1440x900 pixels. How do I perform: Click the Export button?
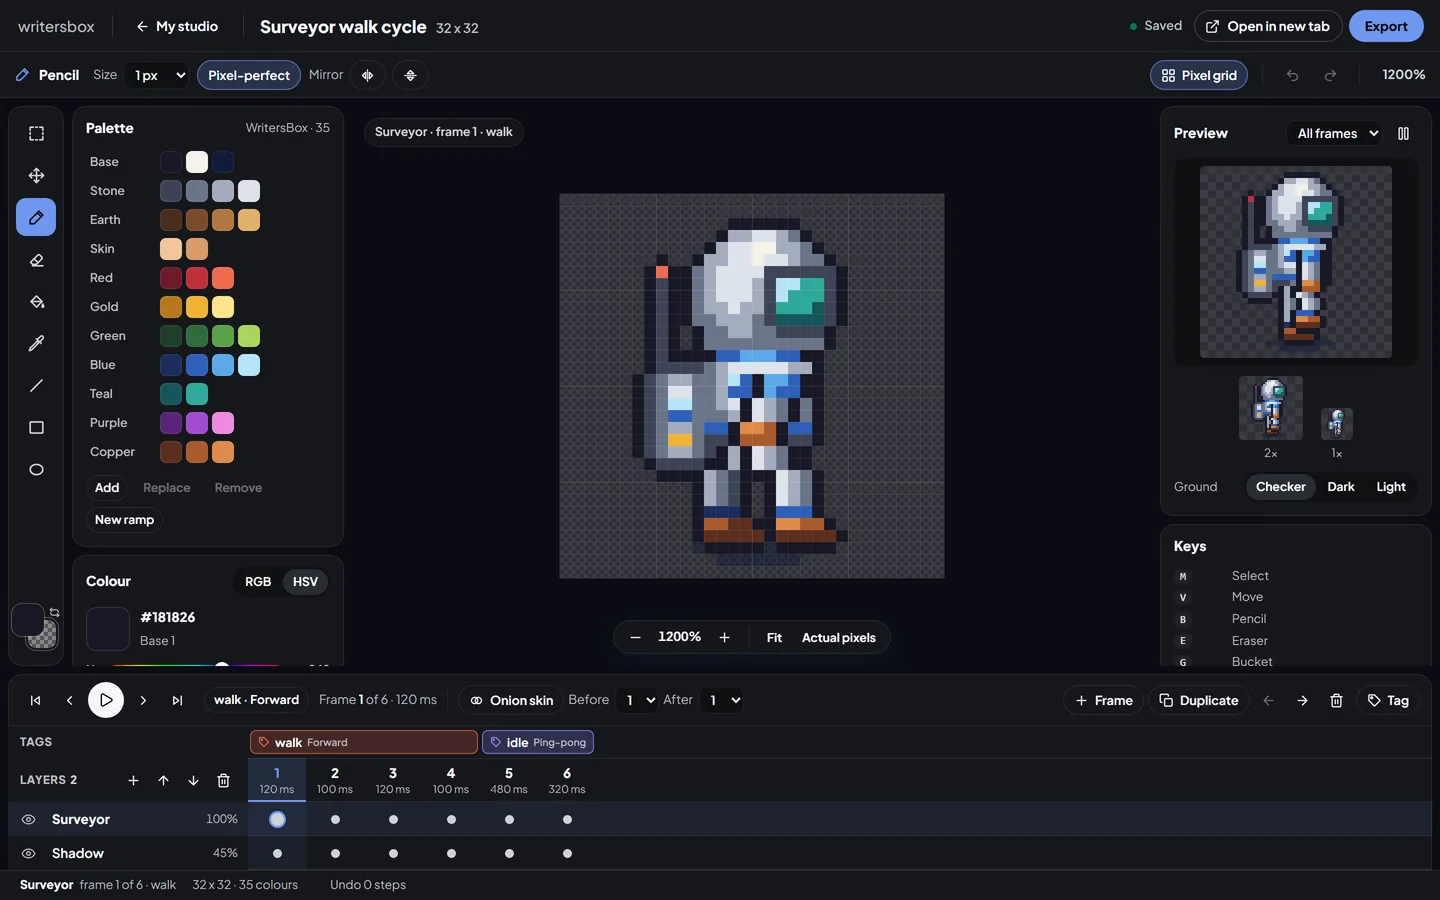1386,26
